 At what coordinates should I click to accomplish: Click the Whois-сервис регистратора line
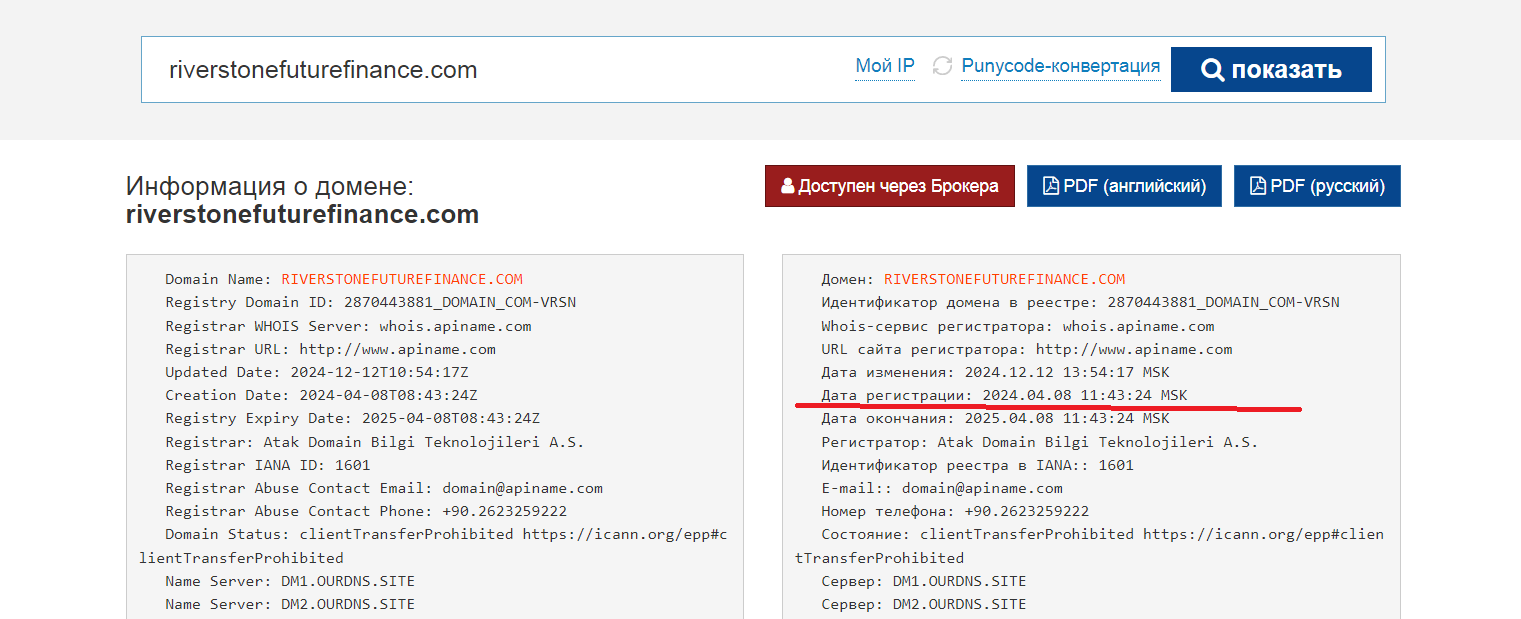point(1018,326)
